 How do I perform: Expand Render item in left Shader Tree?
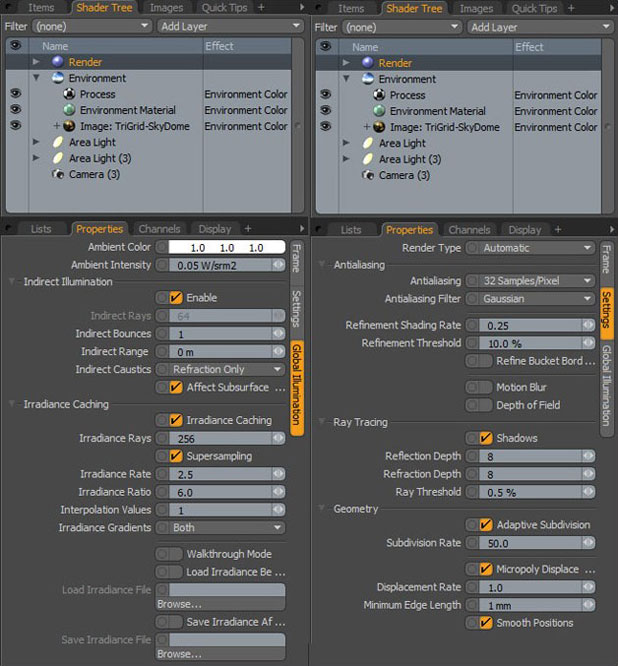tap(36, 62)
